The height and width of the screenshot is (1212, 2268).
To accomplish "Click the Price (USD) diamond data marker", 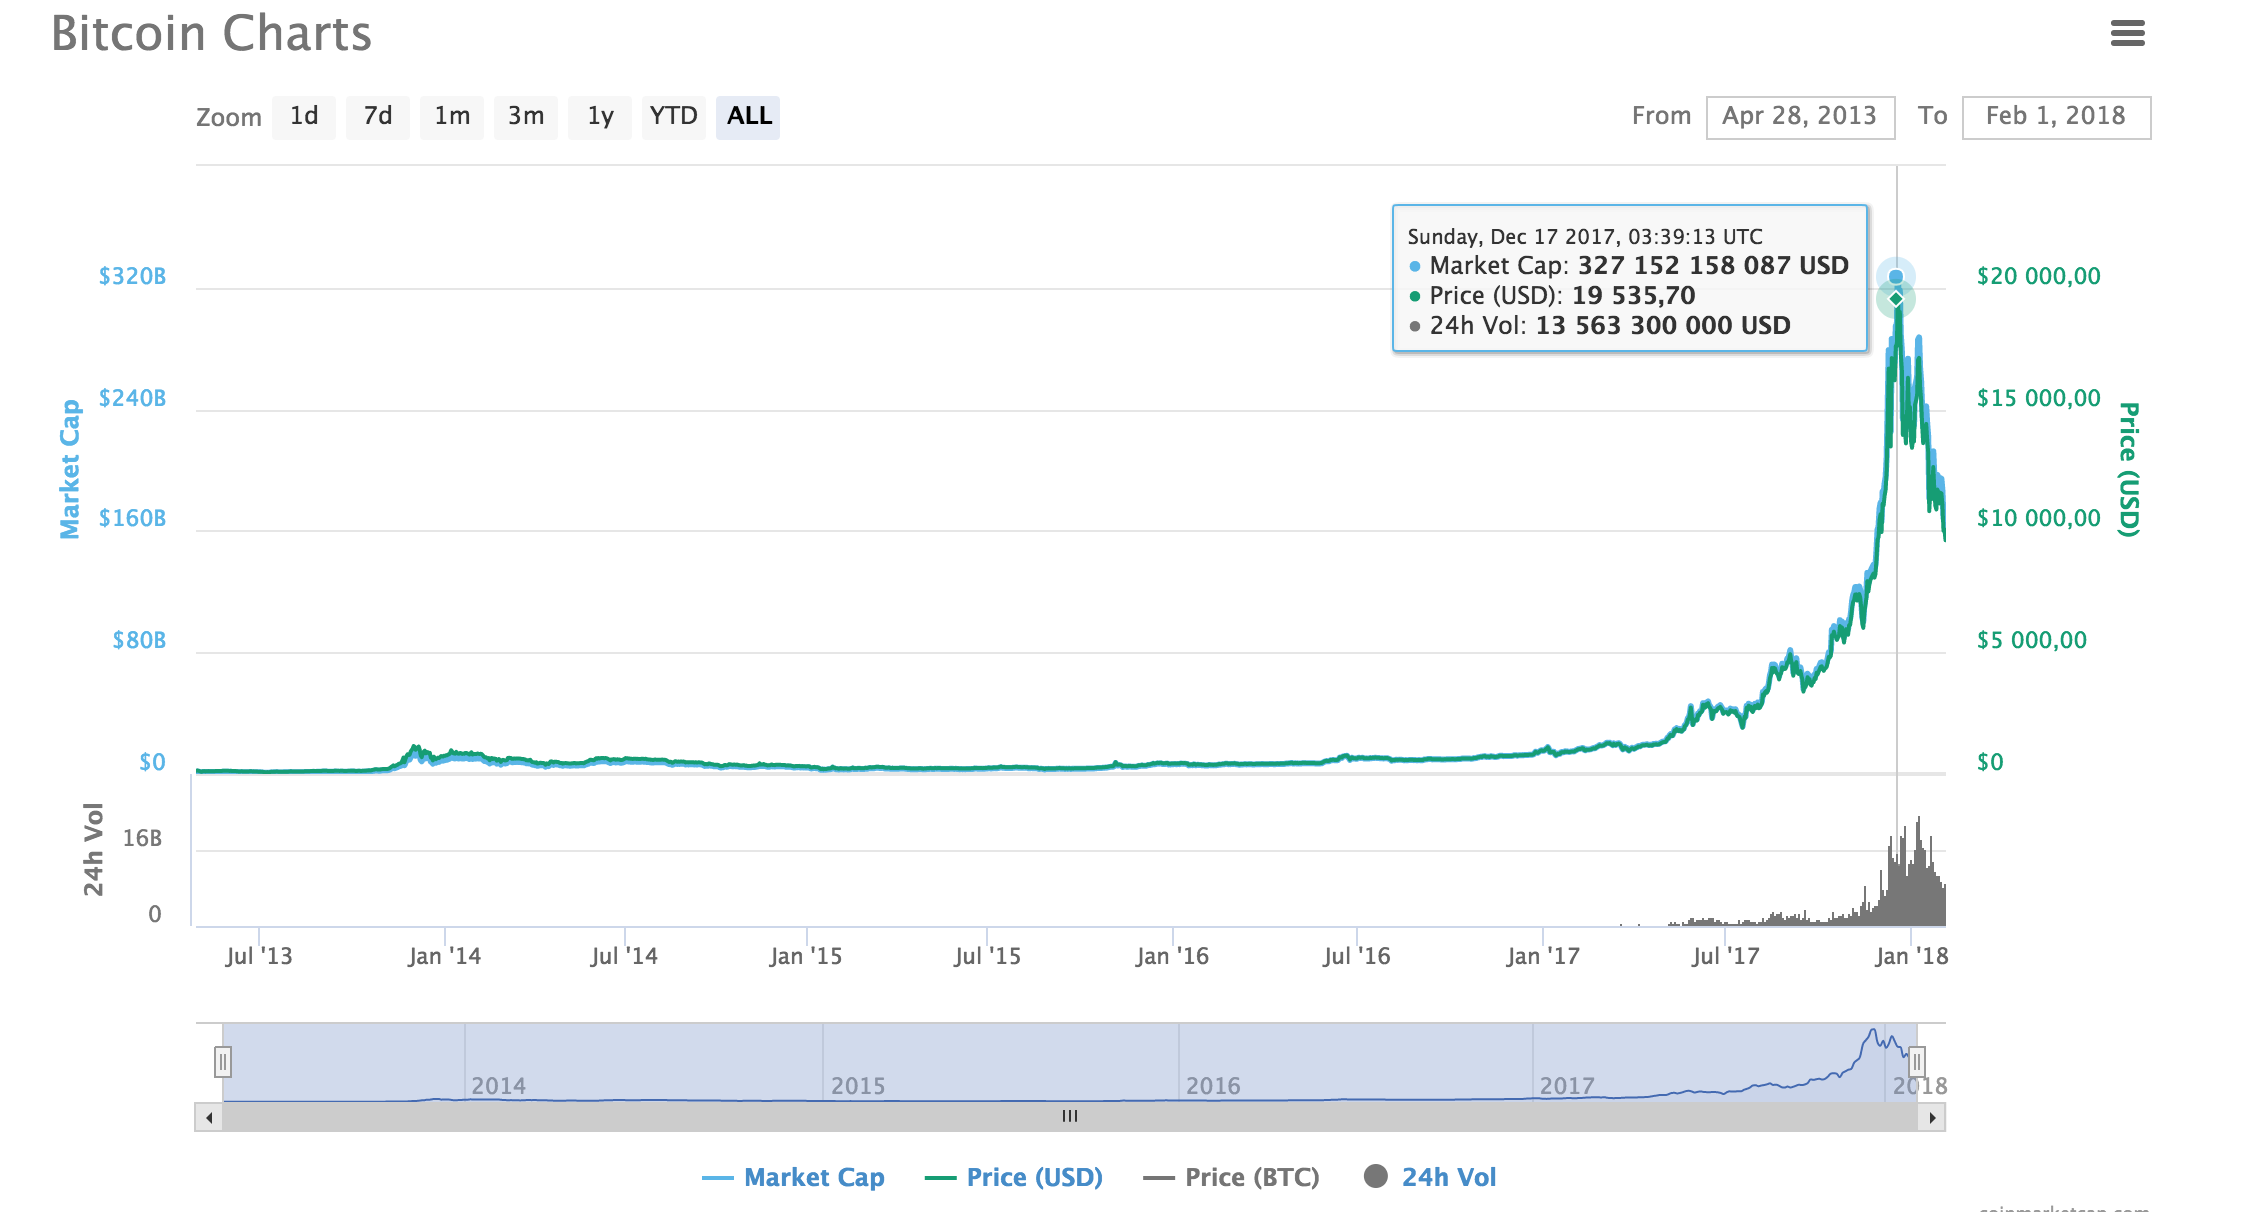I will pyautogui.click(x=1896, y=299).
